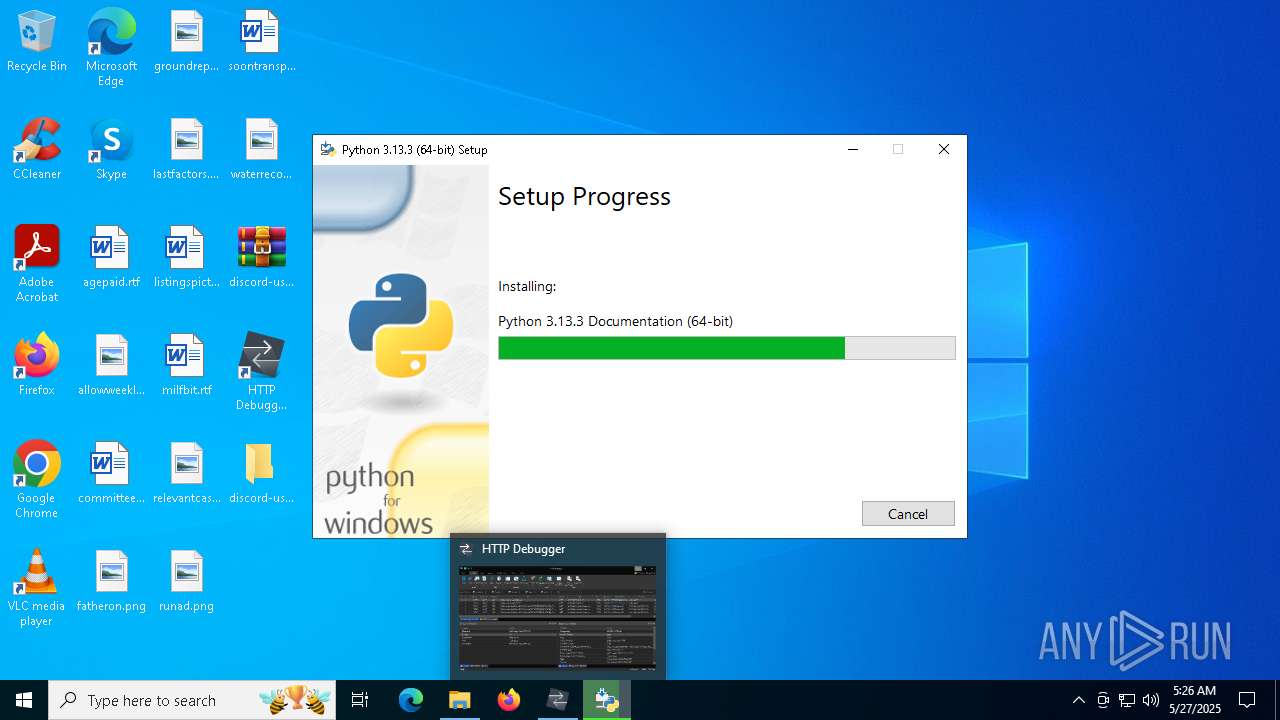Select the committee Word document icon
This screenshot has height=720, width=1280.
tap(111, 473)
